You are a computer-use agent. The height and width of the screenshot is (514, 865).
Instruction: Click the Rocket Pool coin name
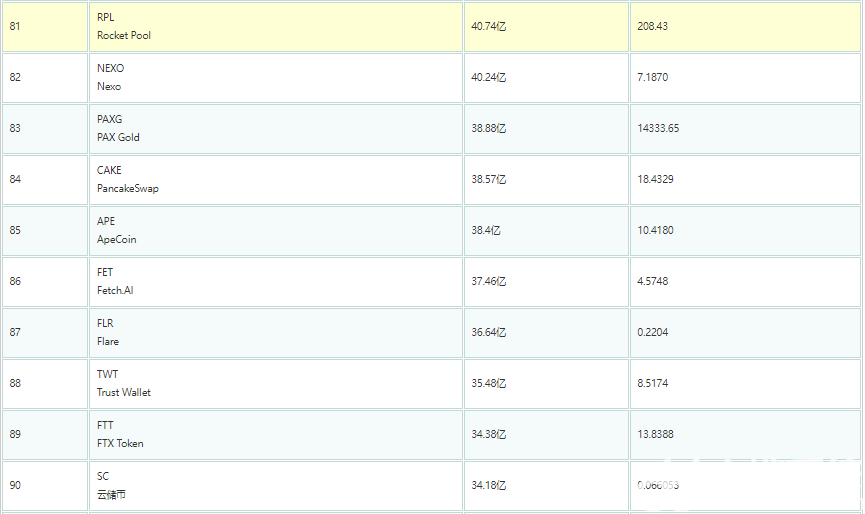pyautogui.click(x=124, y=35)
